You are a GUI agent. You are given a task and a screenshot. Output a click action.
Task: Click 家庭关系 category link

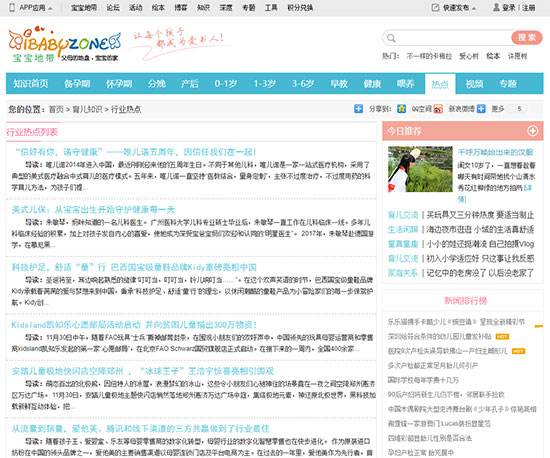click(403, 273)
